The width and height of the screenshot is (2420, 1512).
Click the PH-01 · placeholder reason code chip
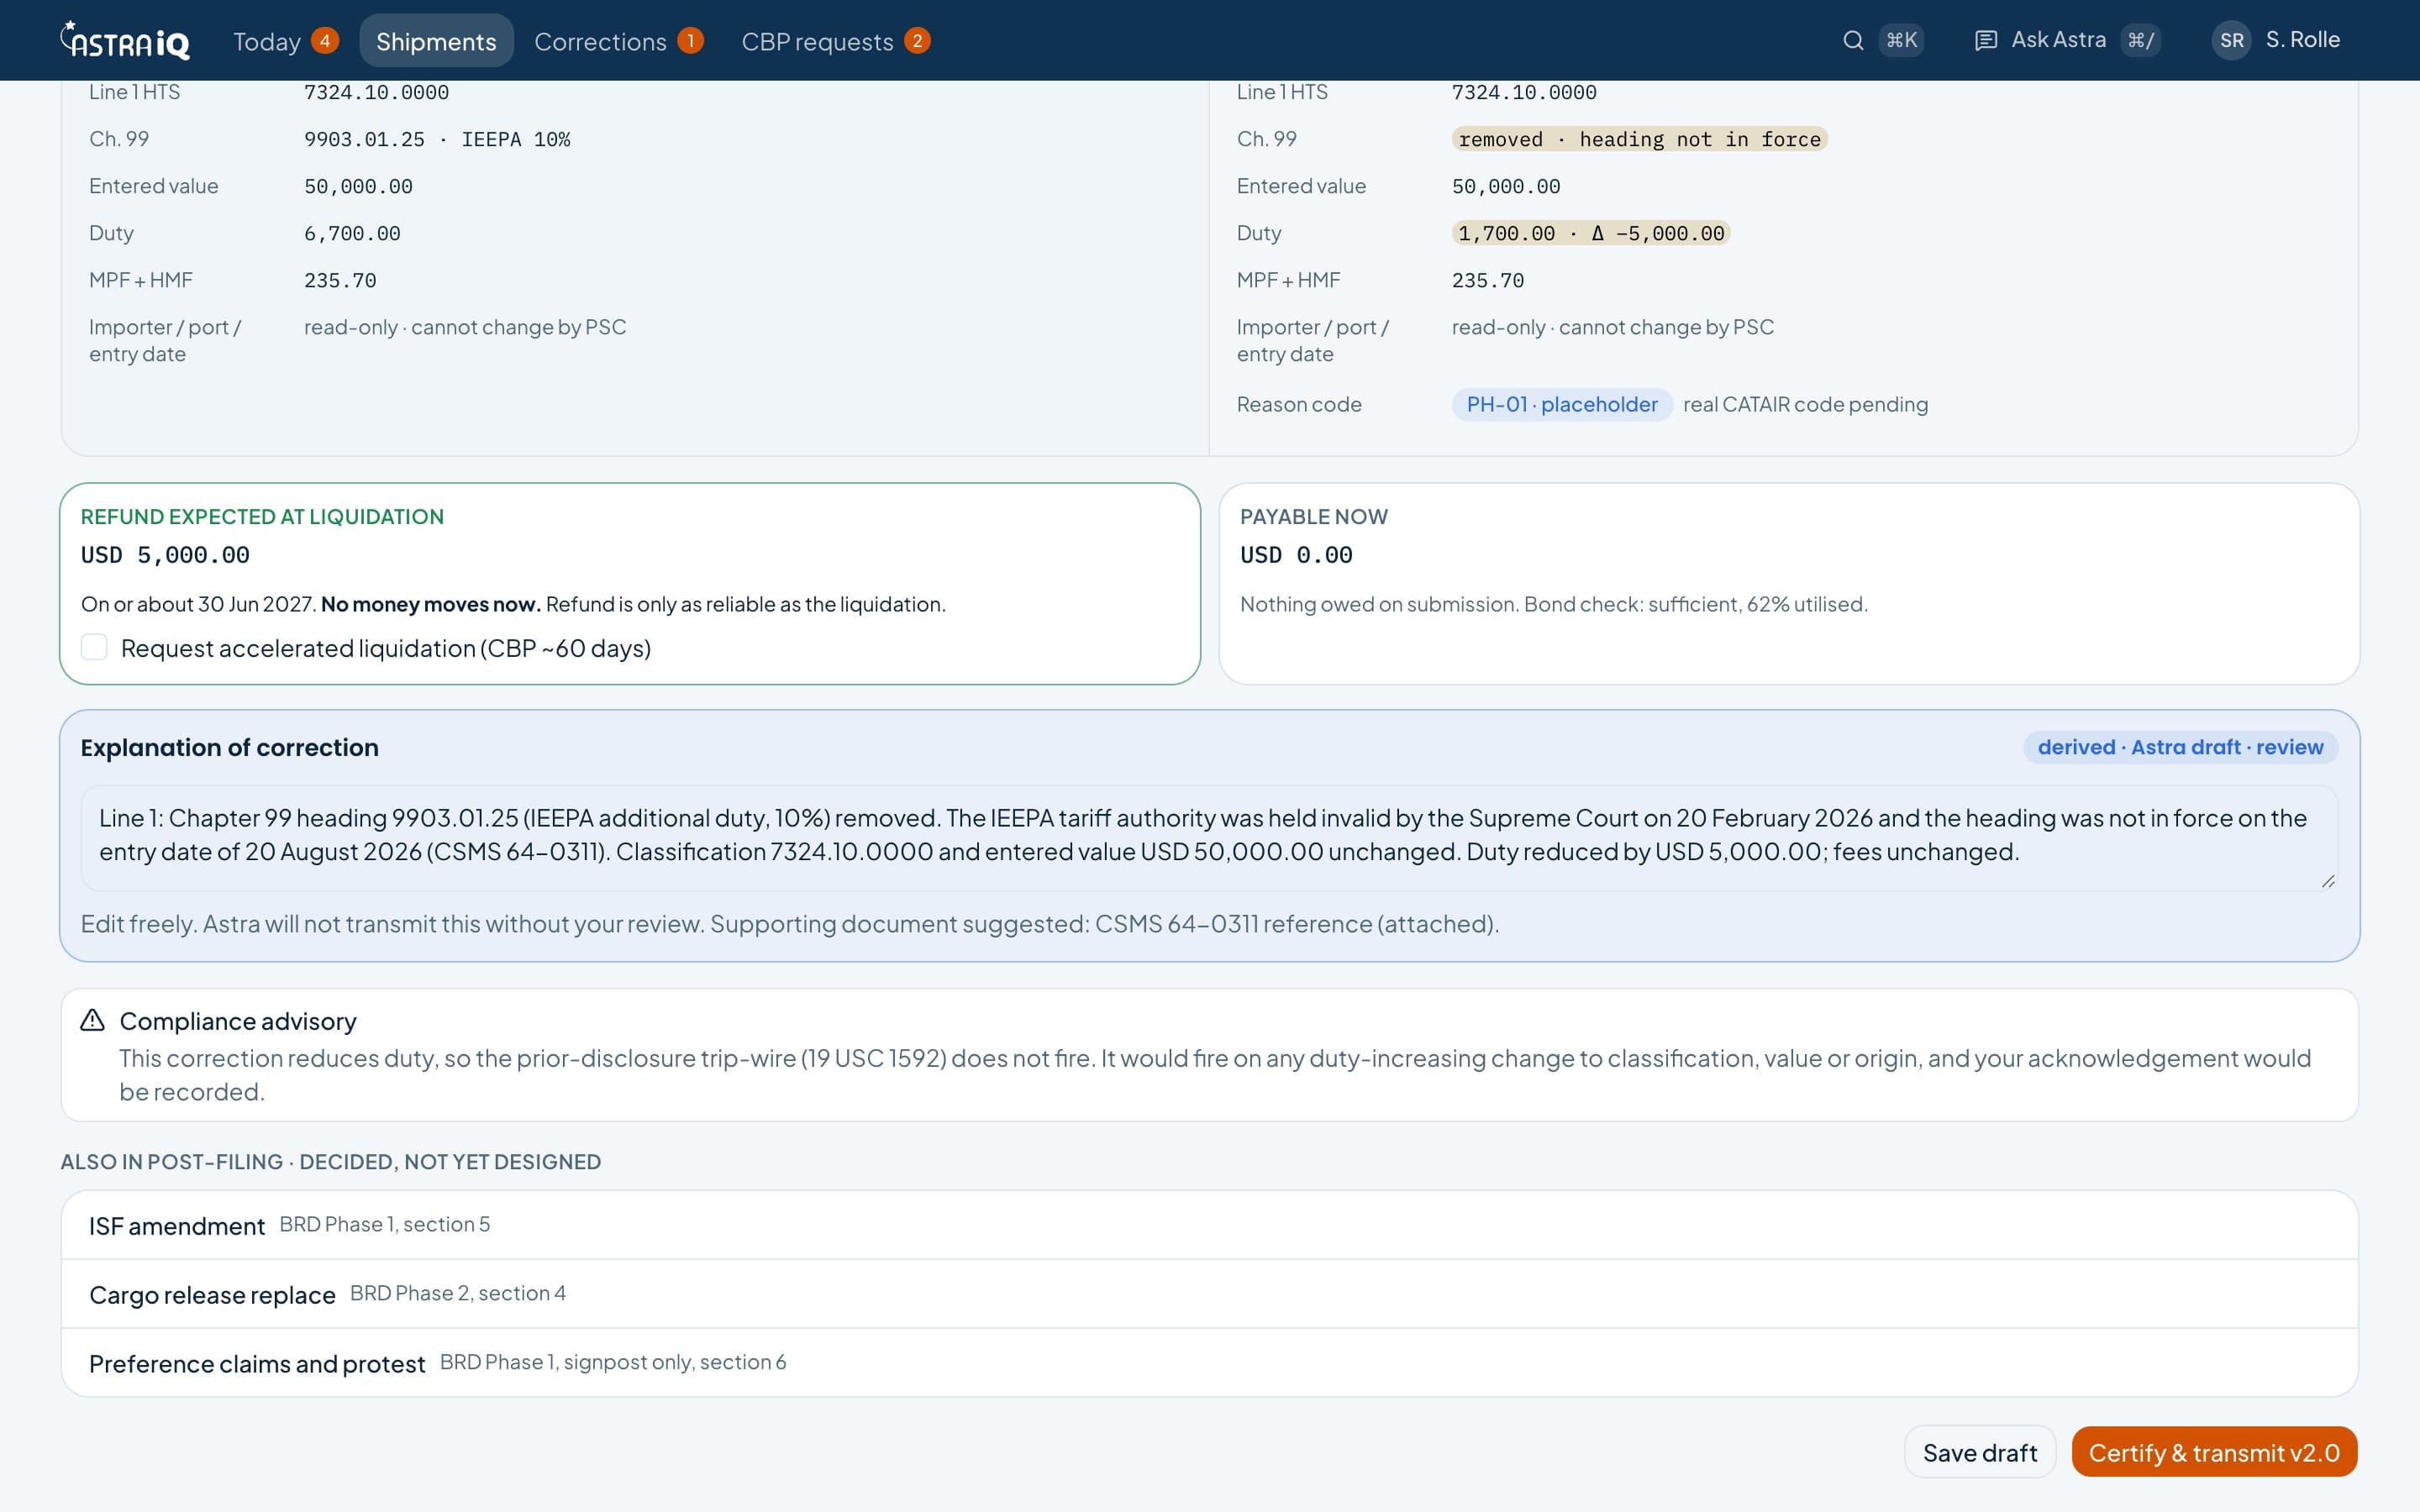click(x=1561, y=404)
